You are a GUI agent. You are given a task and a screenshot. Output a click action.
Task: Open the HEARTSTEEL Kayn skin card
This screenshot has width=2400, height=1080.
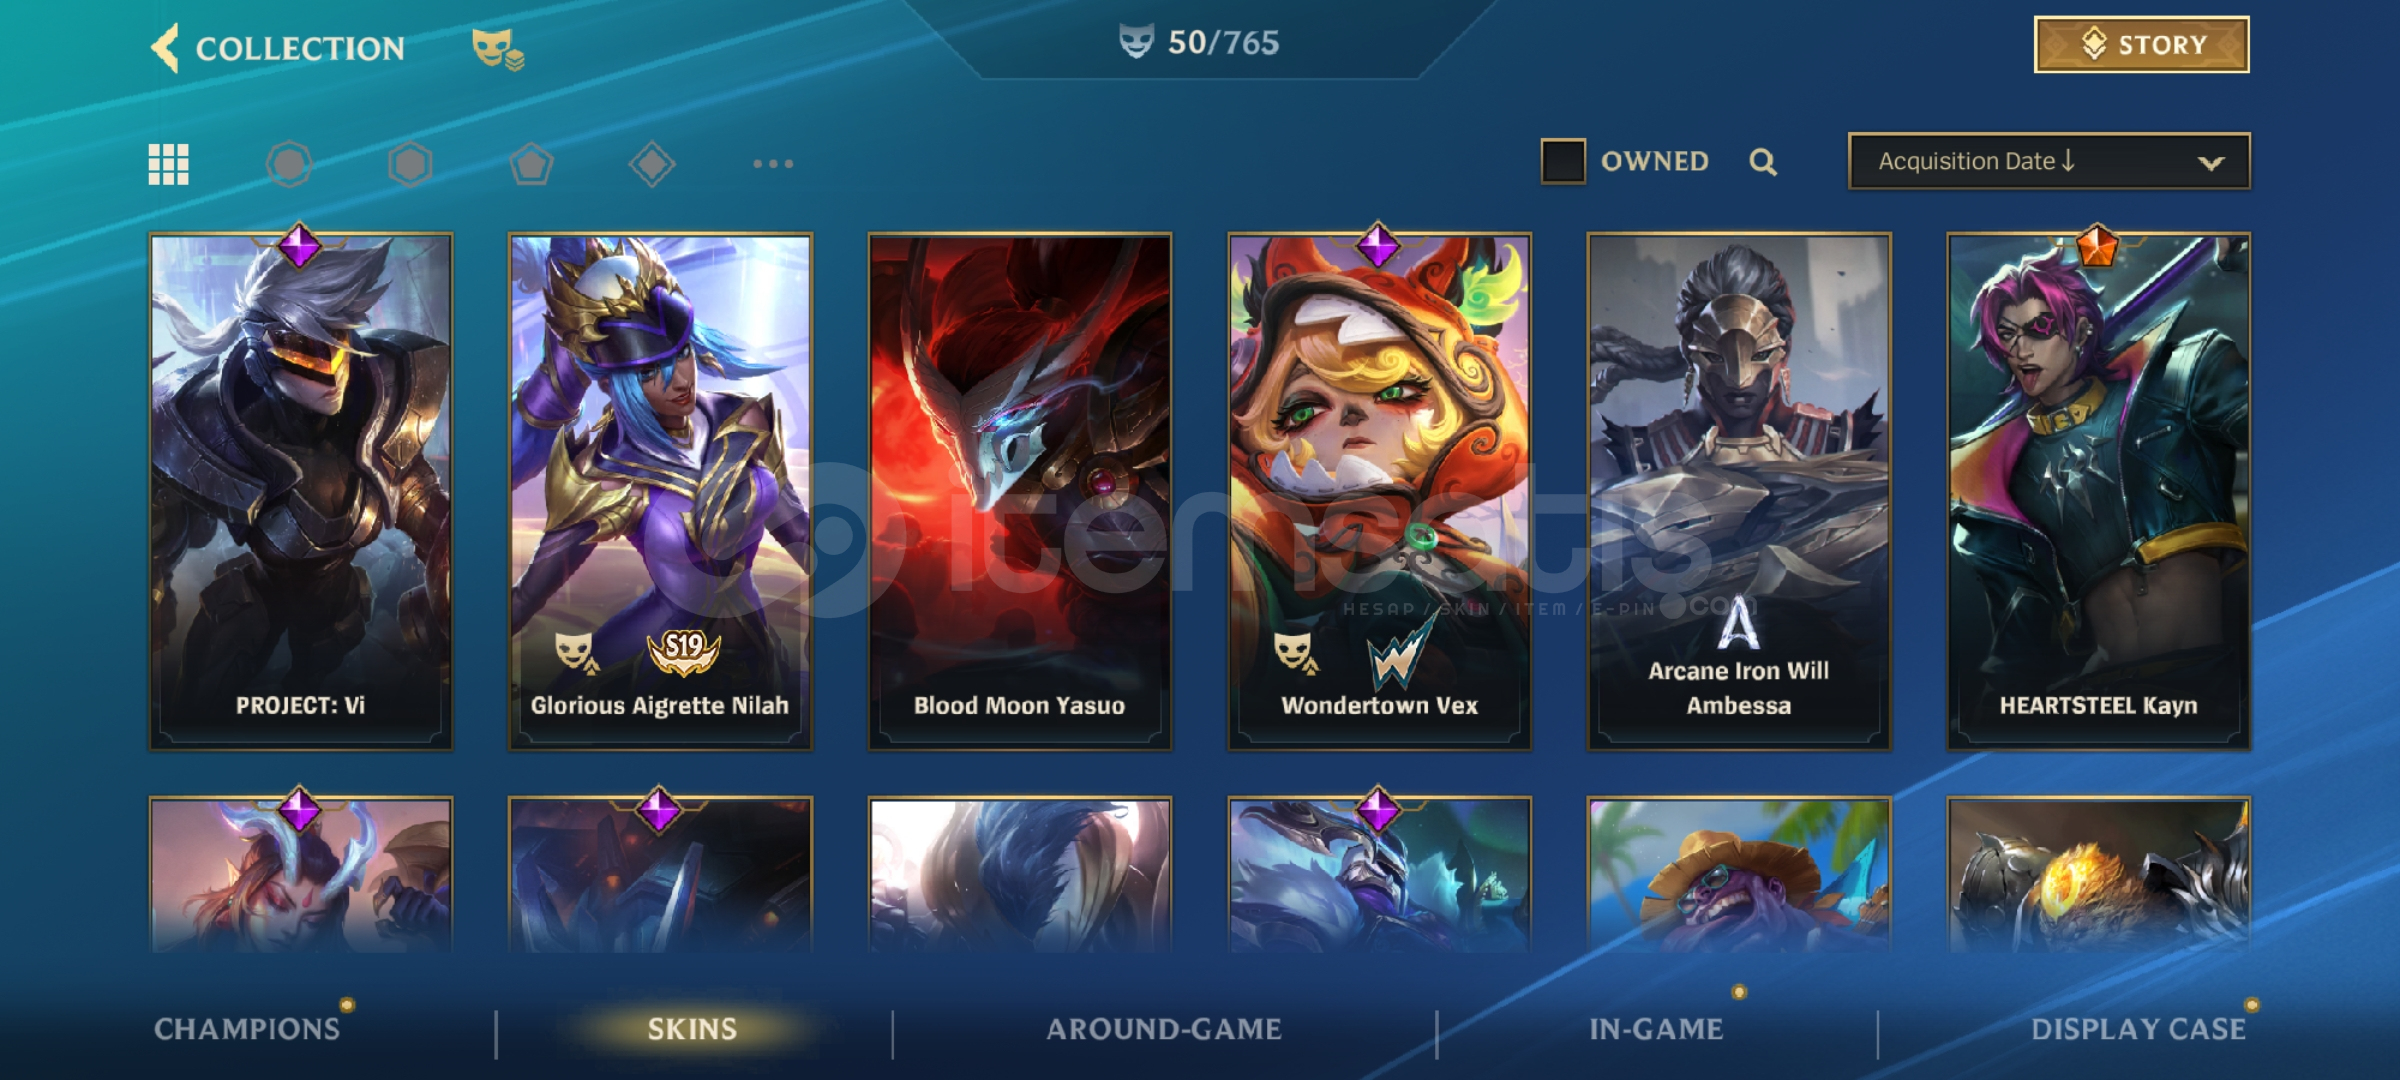[x=2098, y=490]
